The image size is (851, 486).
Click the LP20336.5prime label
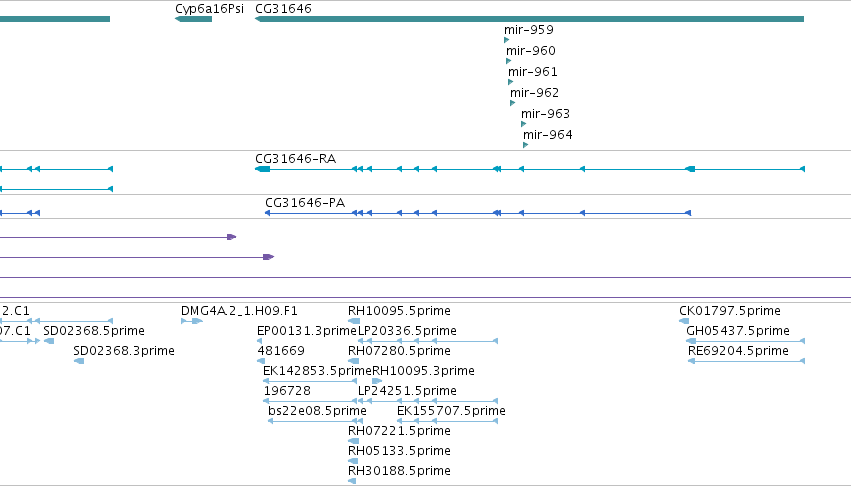pyautogui.click(x=408, y=331)
